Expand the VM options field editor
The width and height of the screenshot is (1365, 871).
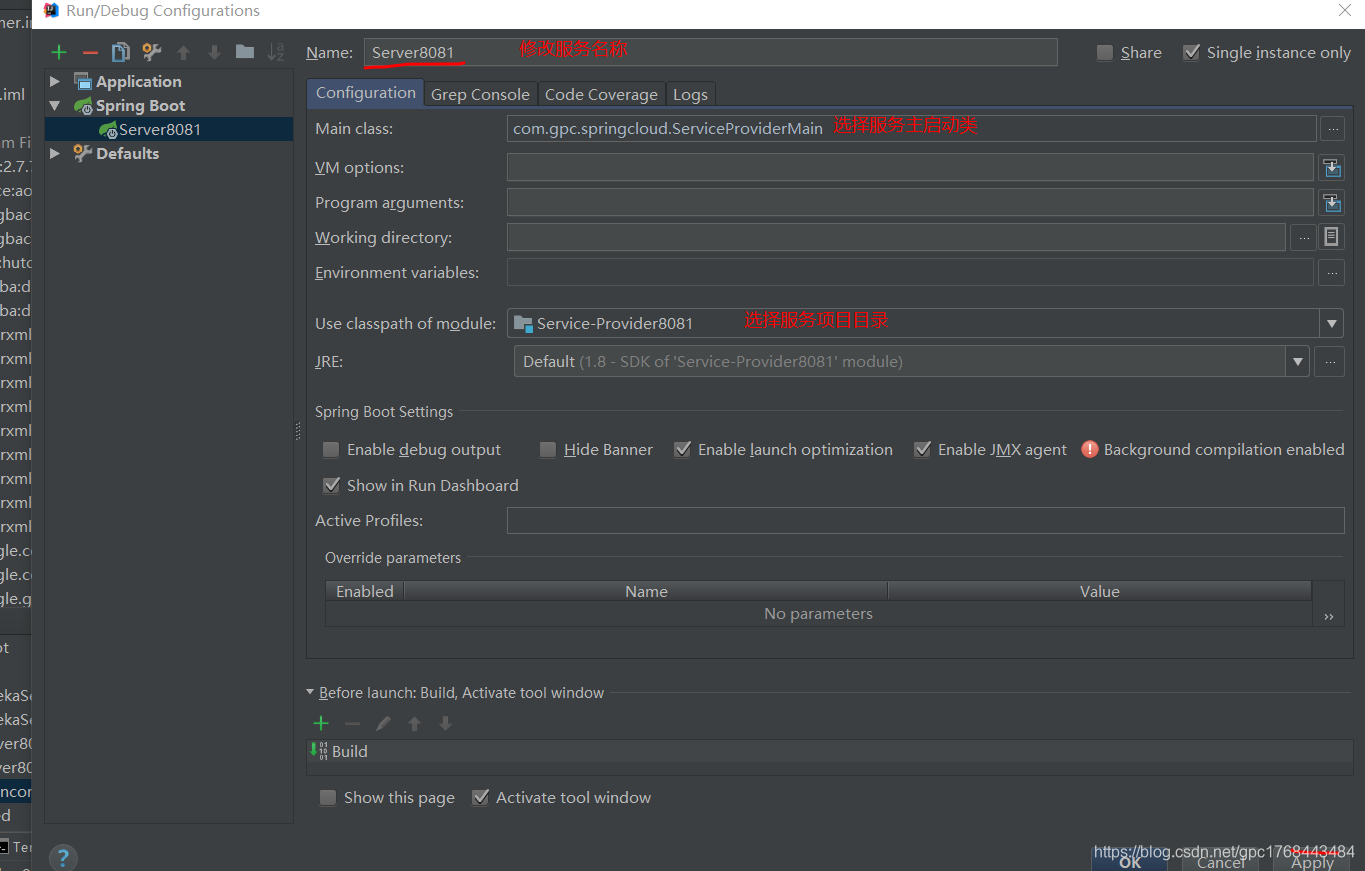click(x=1331, y=167)
